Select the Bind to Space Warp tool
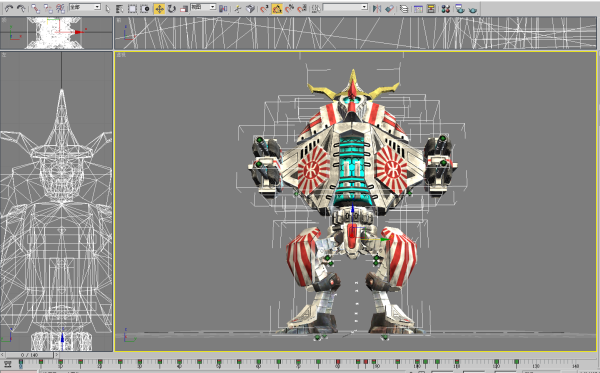 click(60, 8)
